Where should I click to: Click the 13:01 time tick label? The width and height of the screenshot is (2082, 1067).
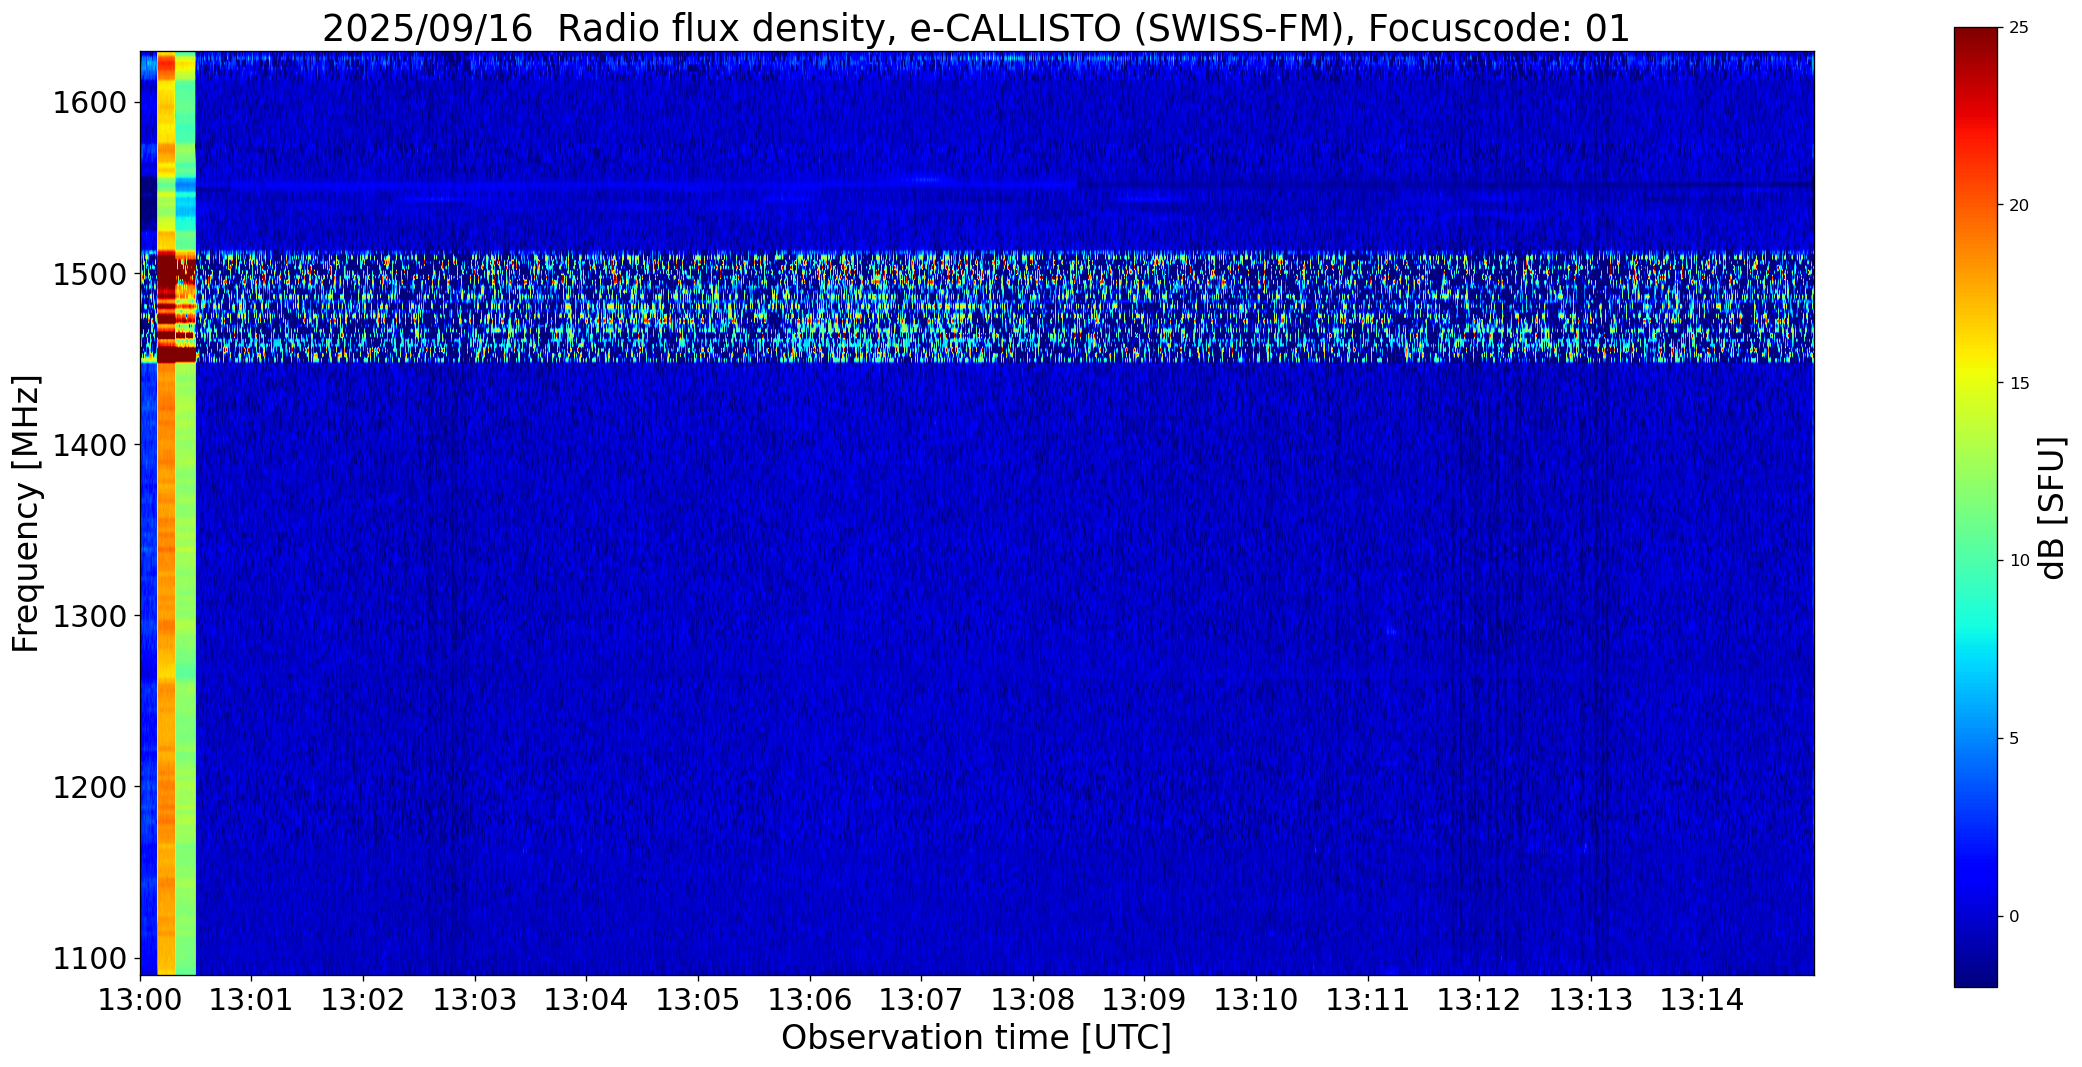tap(252, 1000)
